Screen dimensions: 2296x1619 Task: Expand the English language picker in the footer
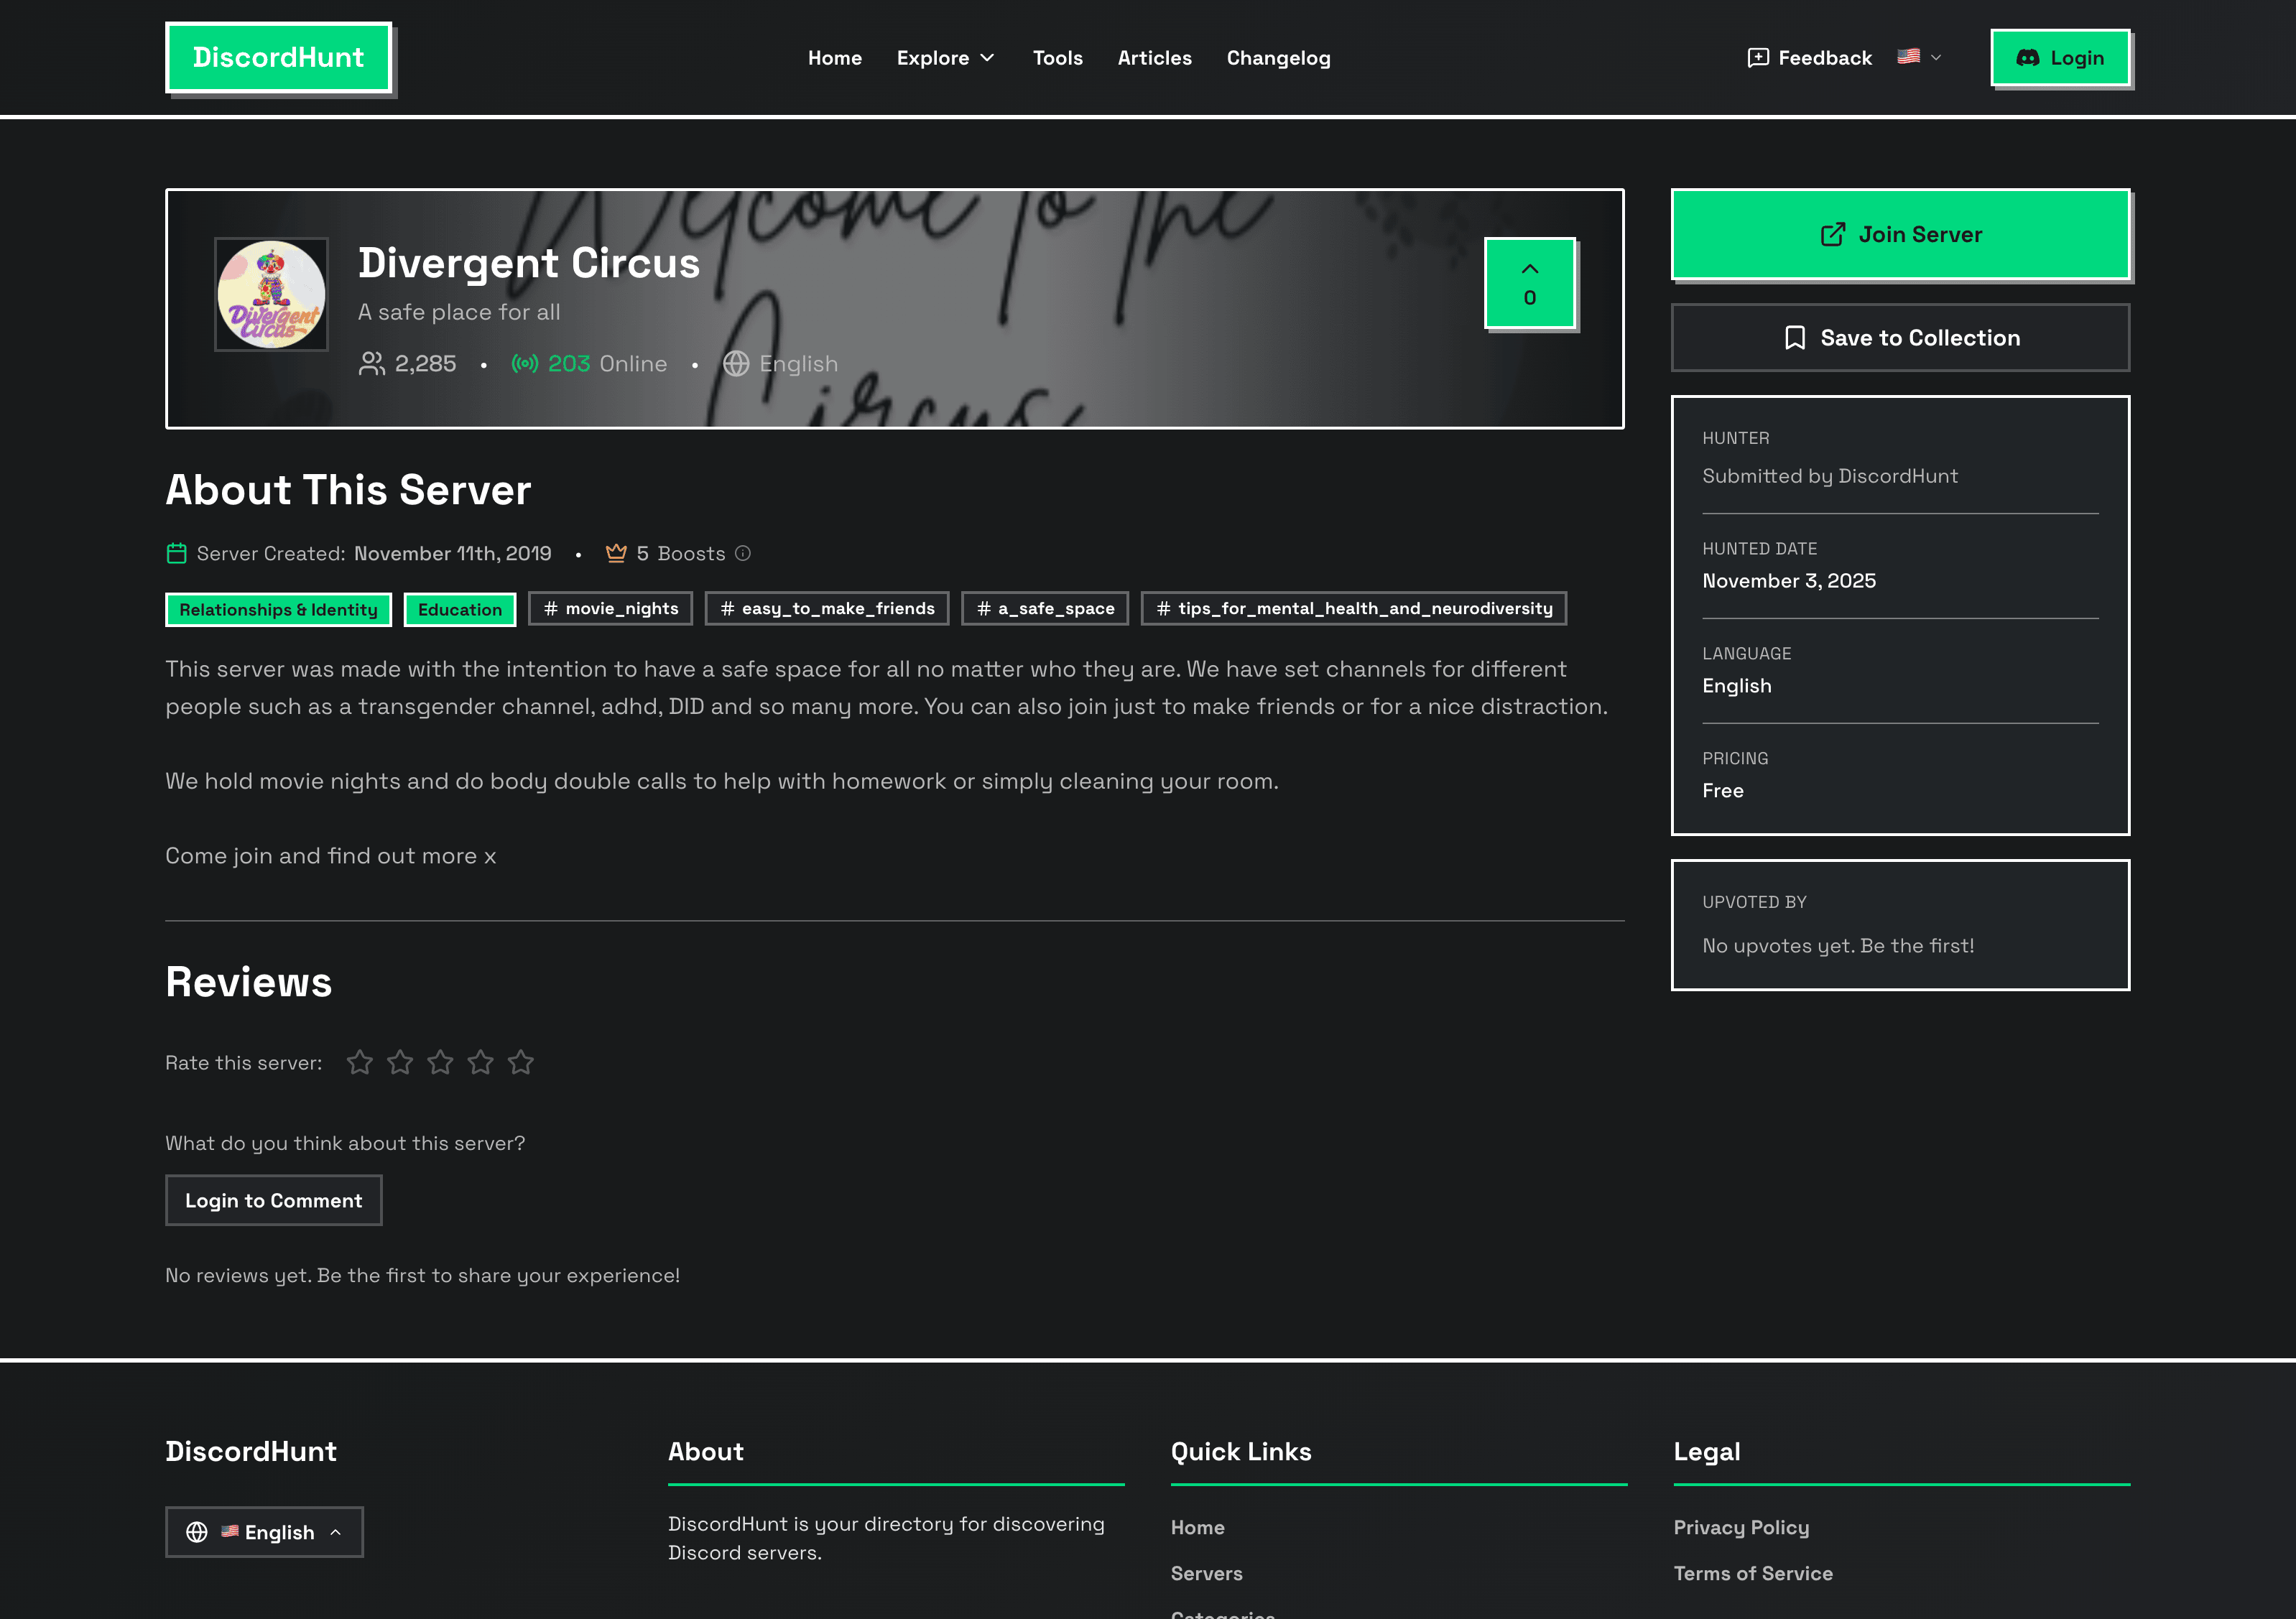point(264,1531)
